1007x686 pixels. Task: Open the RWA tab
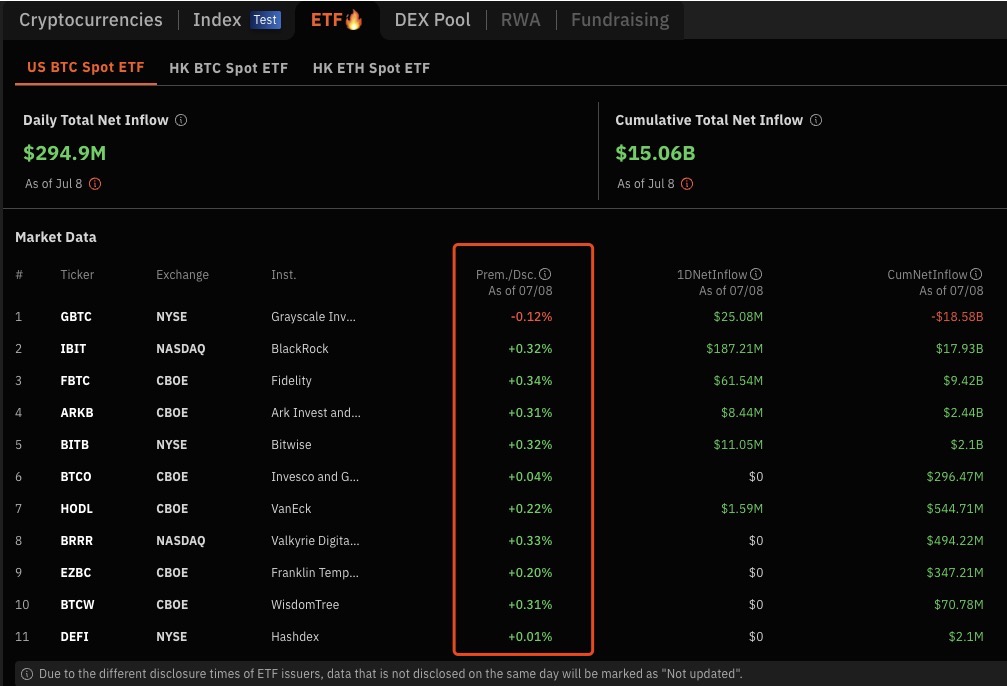coord(521,20)
